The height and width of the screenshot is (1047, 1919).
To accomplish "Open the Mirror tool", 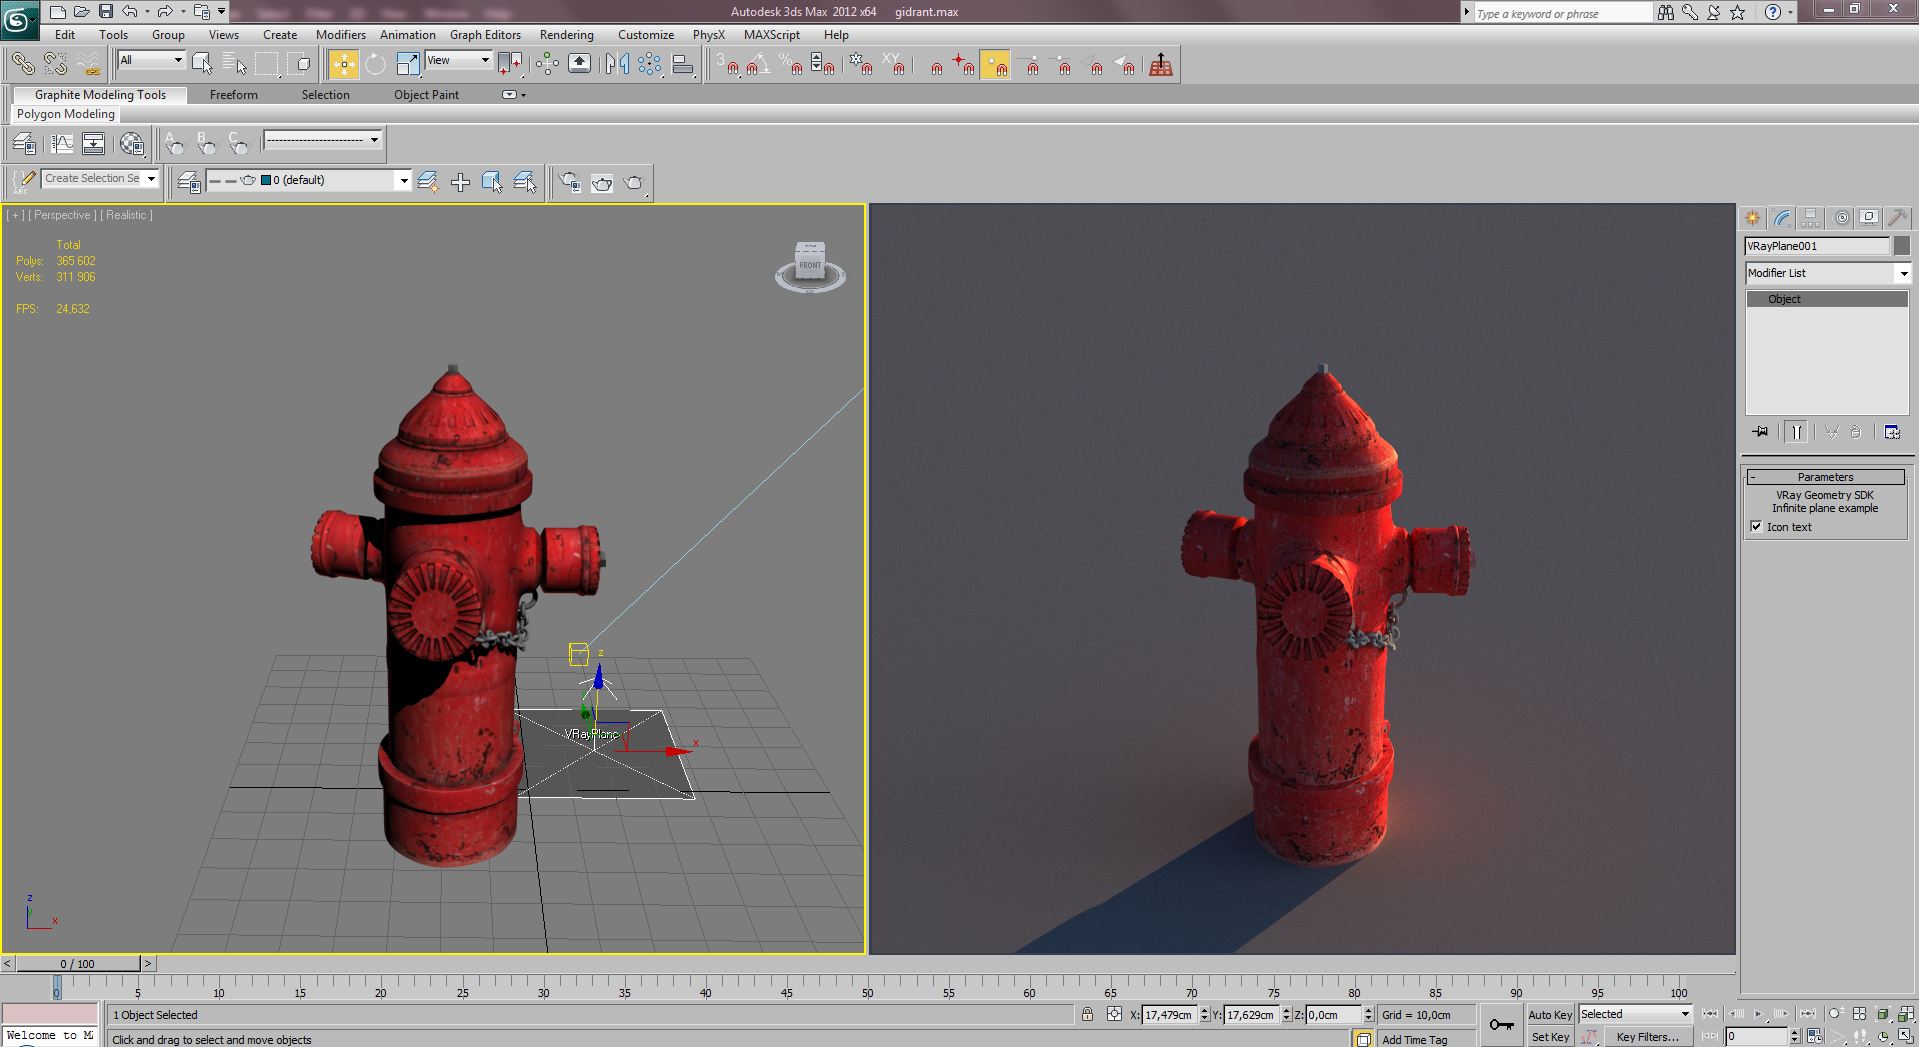I will pyautogui.click(x=617, y=65).
